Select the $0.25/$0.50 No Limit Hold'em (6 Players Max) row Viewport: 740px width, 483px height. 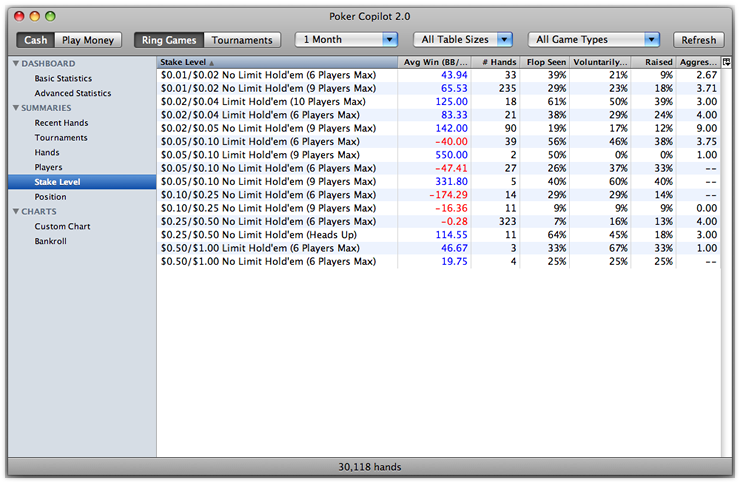[x=438, y=221]
